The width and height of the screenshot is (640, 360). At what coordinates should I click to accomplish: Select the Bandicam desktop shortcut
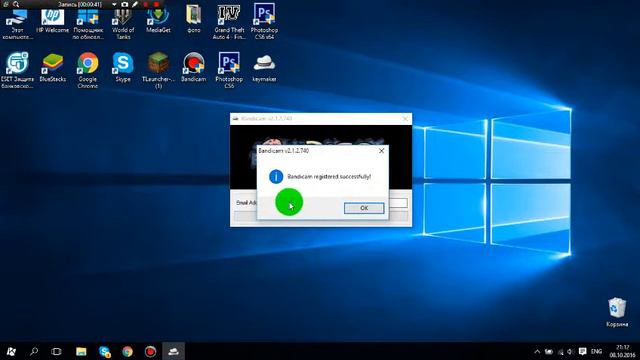pyautogui.click(x=193, y=67)
